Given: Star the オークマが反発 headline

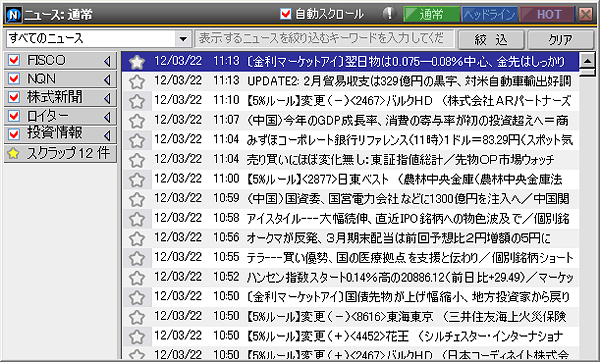Looking at the screenshot, I should tap(137, 239).
